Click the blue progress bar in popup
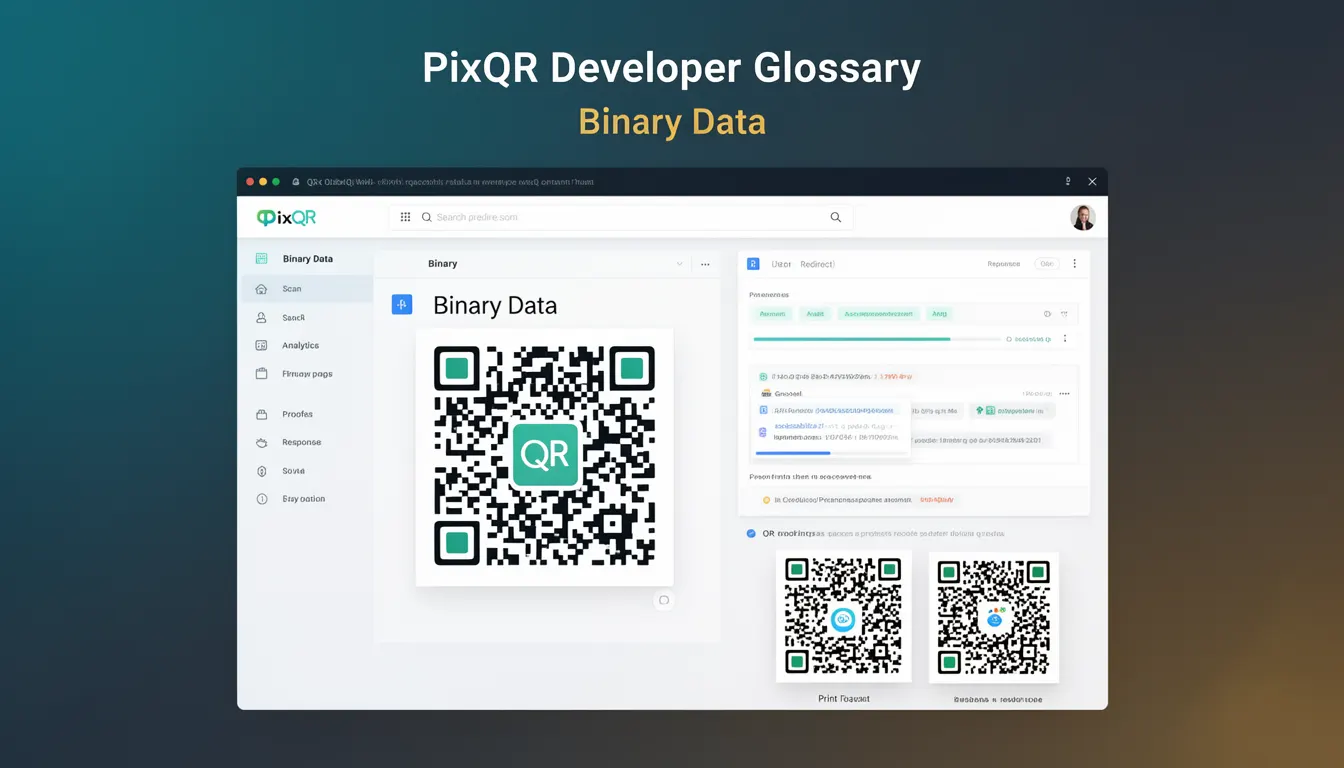 coord(832,453)
